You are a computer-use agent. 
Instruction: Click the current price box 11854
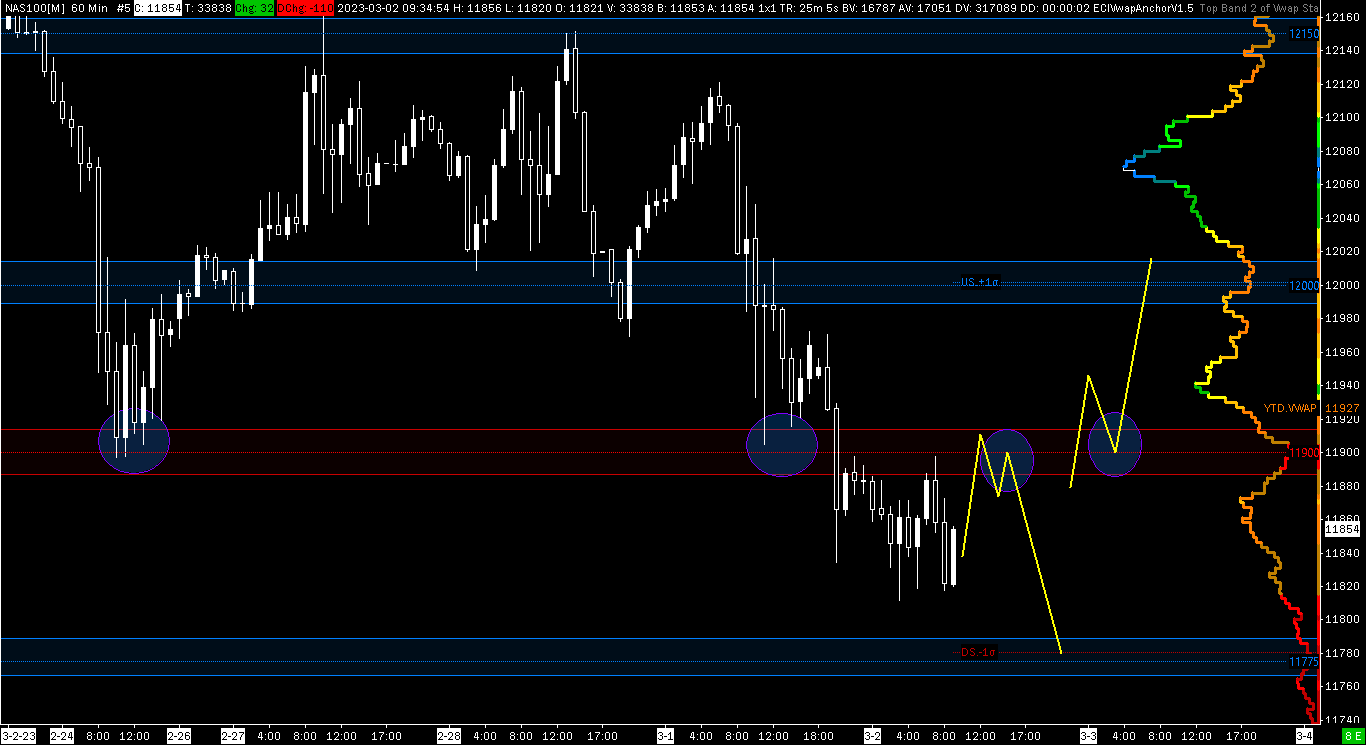tap(1342, 528)
